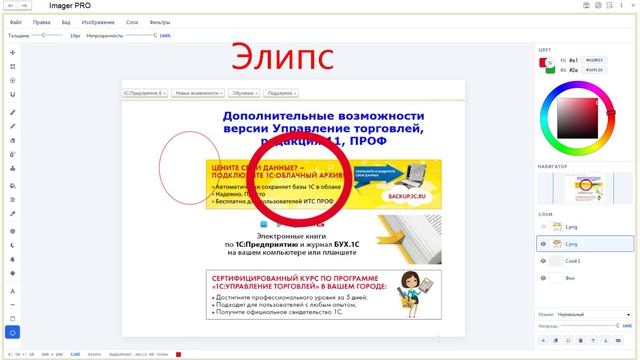Select the Pencil tool below the brush
The height and width of the screenshot is (360, 640).
(13, 126)
